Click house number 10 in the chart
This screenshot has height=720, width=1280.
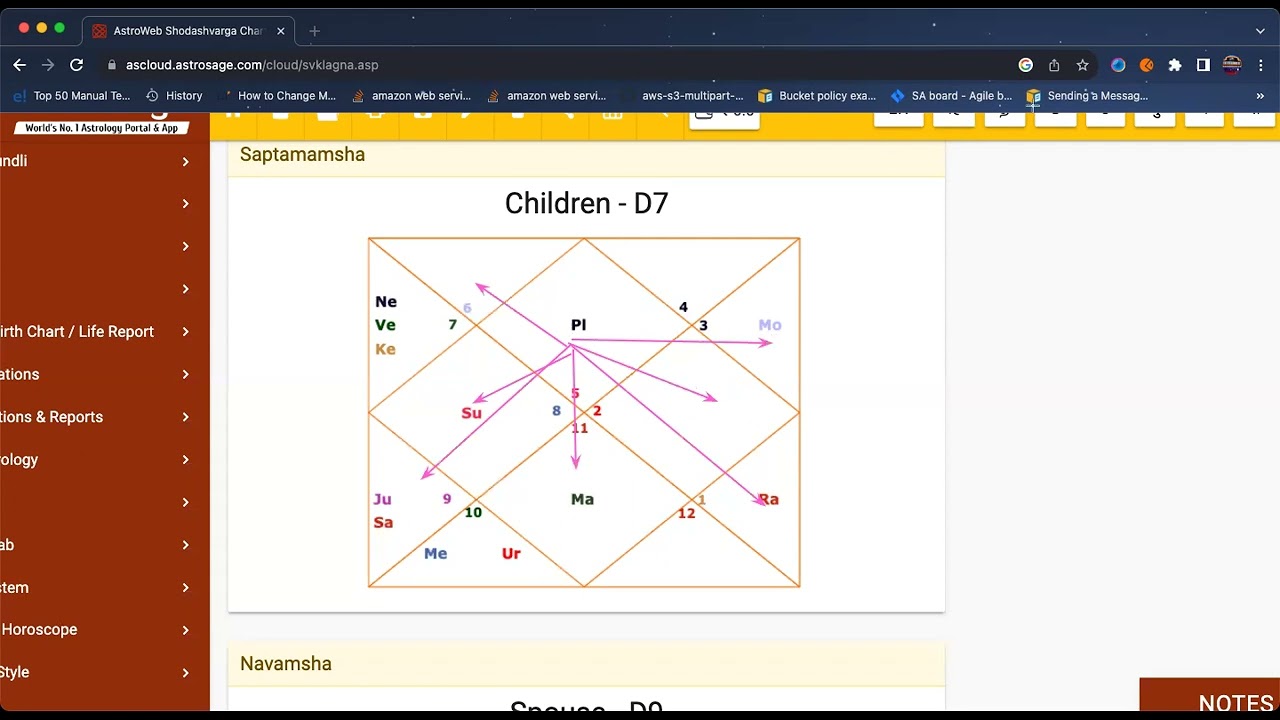tap(473, 513)
